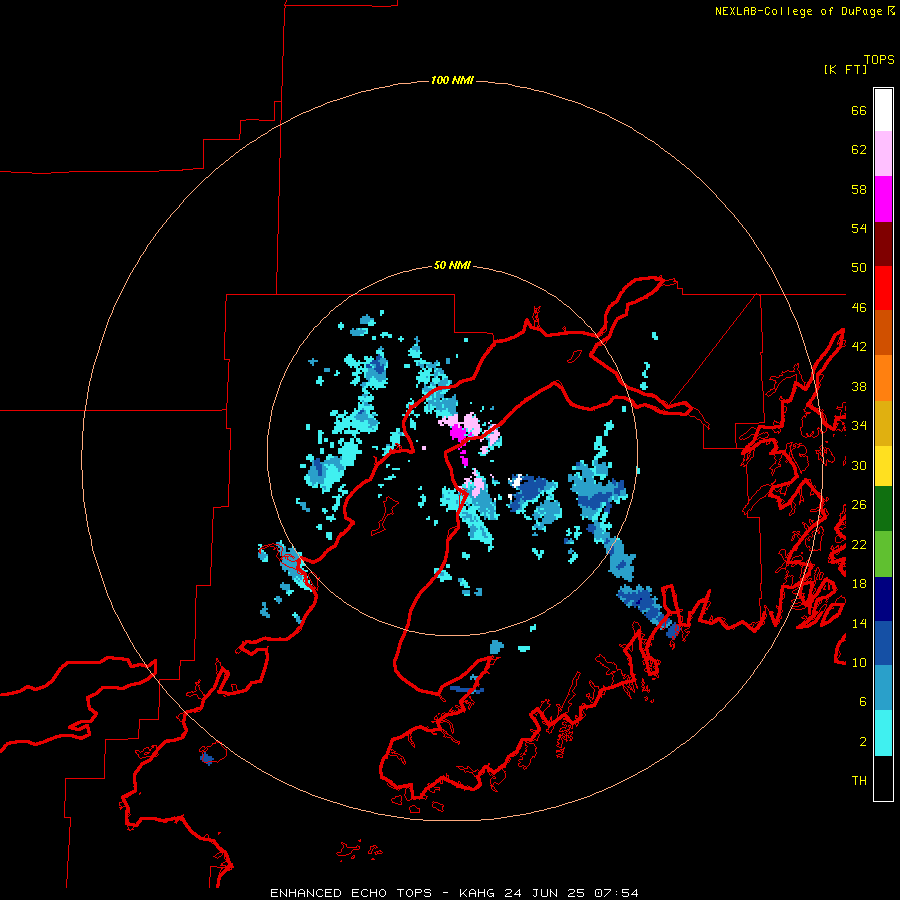Click the 30 value on the legend scale
Image resolution: width=900 pixels, height=900 pixels.
[859, 465]
